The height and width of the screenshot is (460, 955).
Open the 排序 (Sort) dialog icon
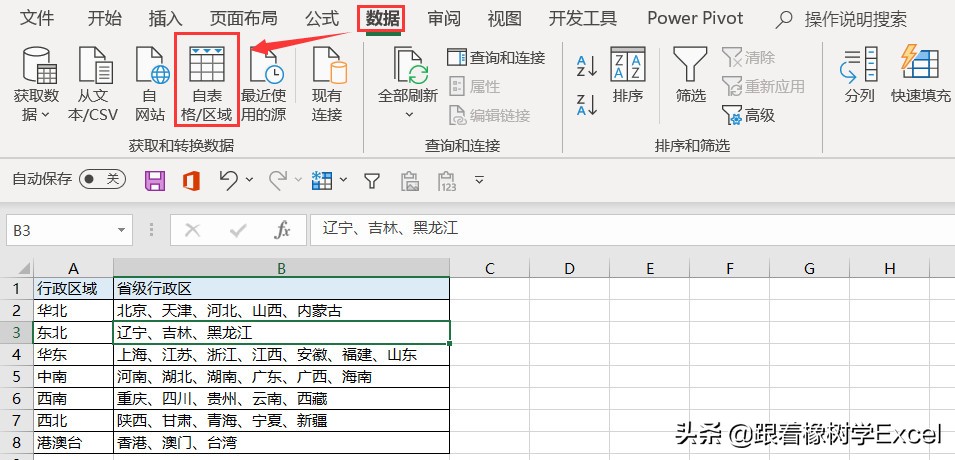pos(628,64)
